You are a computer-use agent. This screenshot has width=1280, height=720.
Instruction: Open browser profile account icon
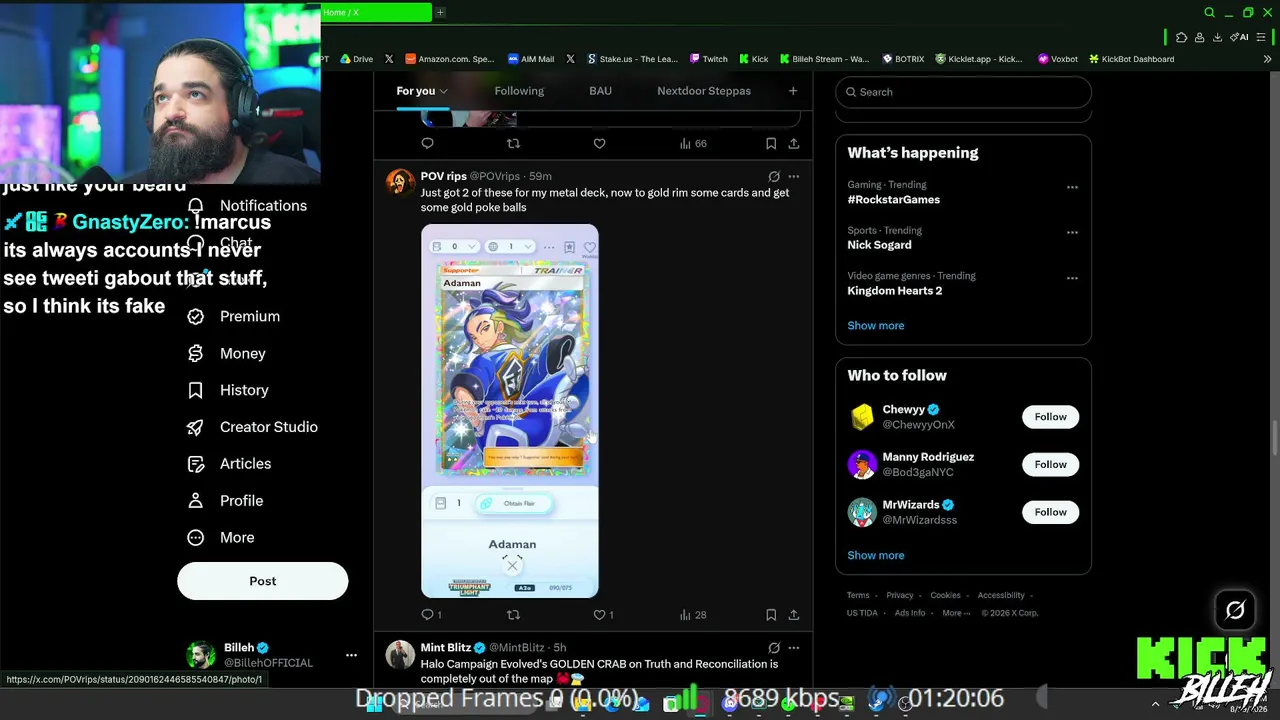1199,37
